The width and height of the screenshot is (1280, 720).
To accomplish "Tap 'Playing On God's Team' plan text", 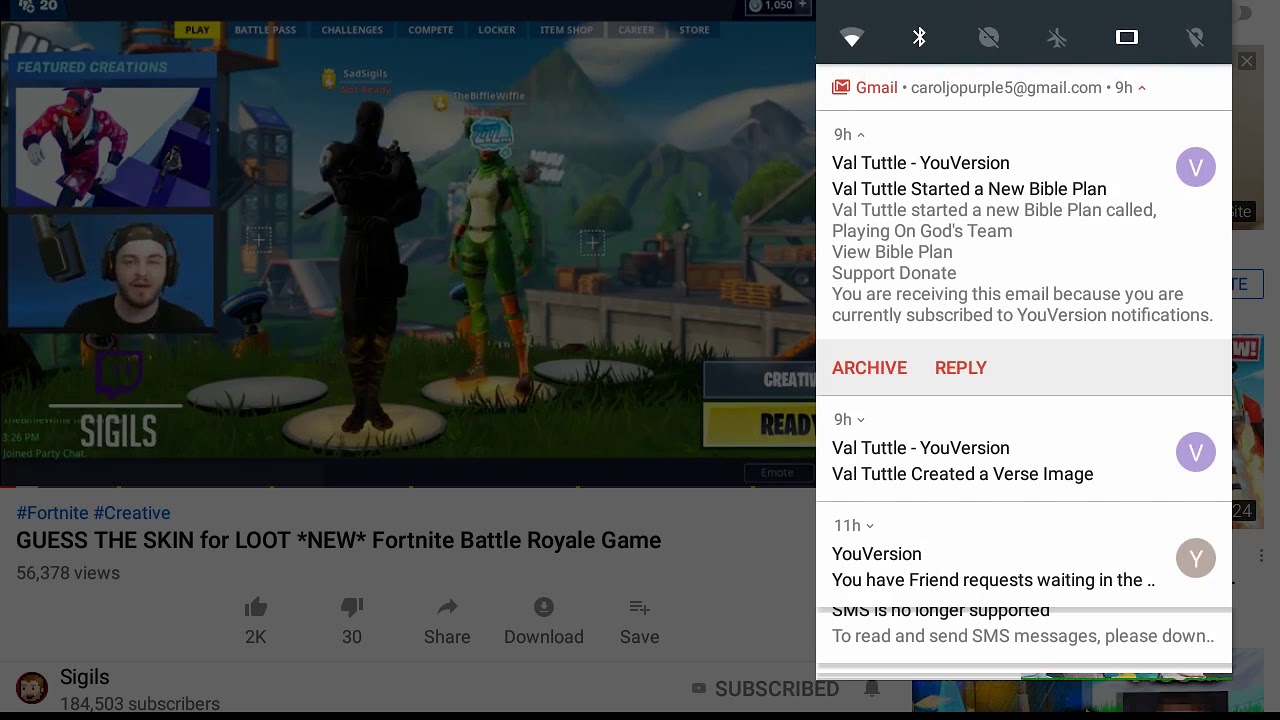I will click(922, 231).
